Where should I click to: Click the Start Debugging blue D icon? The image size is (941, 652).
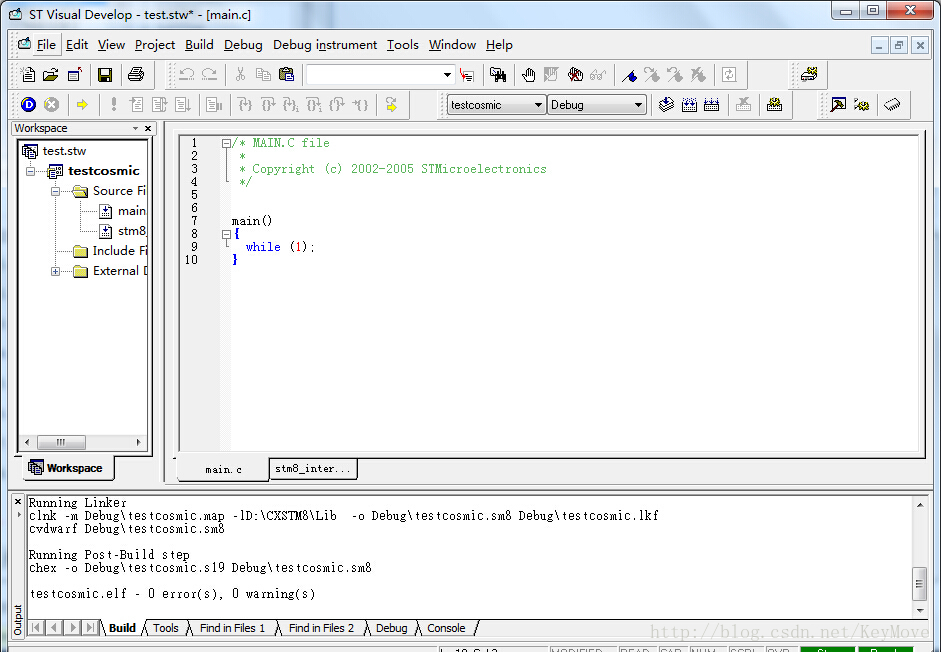28,104
